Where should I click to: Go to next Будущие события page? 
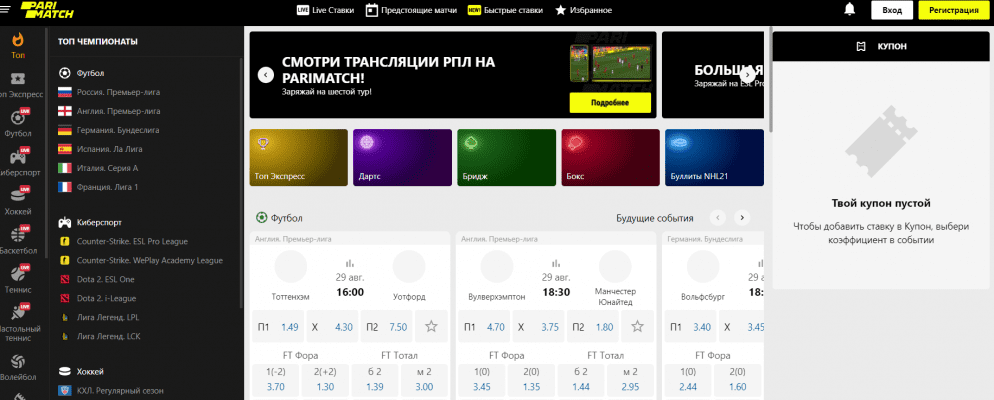pyautogui.click(x=742, y=217)
